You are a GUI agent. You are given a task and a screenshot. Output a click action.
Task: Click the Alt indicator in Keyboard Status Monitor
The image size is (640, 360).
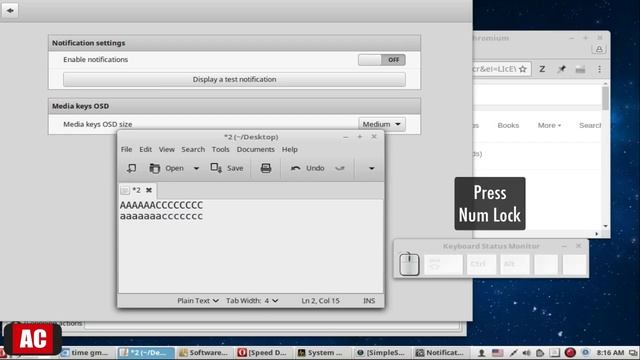click(x=515, y=264)
